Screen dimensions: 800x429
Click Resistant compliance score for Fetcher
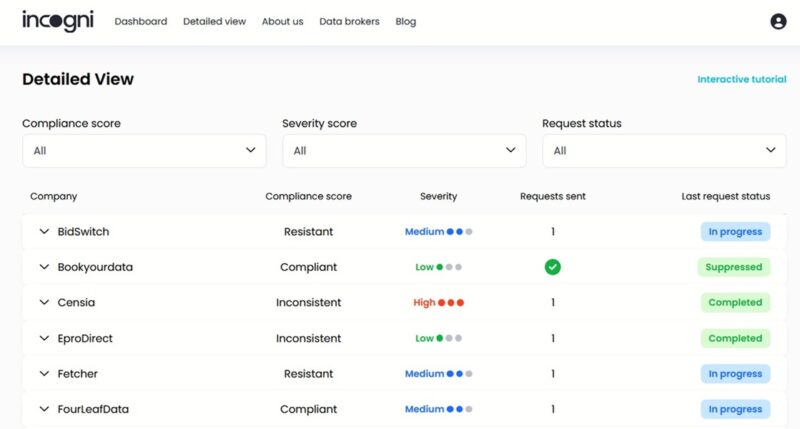coord(308,373)
